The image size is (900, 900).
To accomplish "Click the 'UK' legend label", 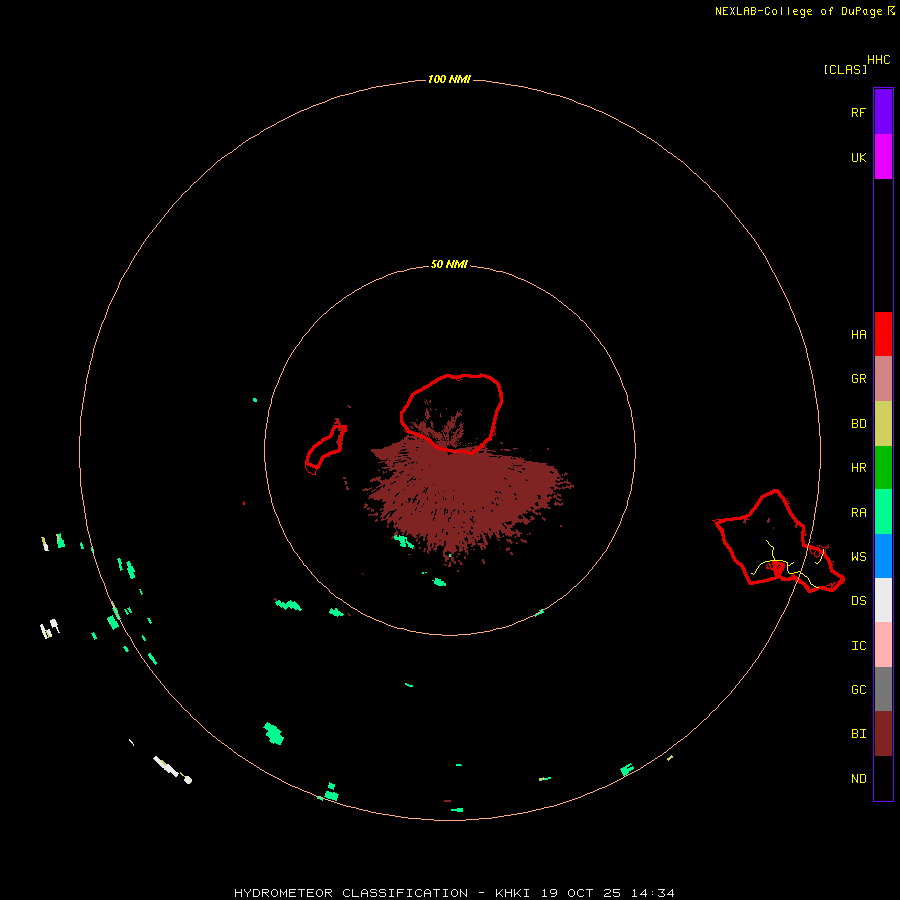I will (x=858, y=158).
